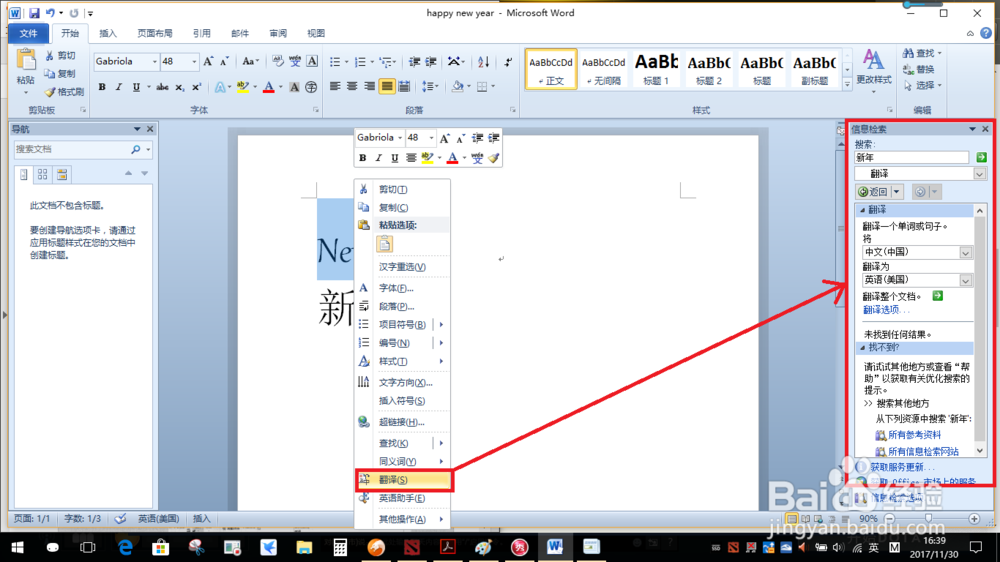Switch to the 插入 ribbon tab
Screen dimensions: 1000x562
pos(108,33)
